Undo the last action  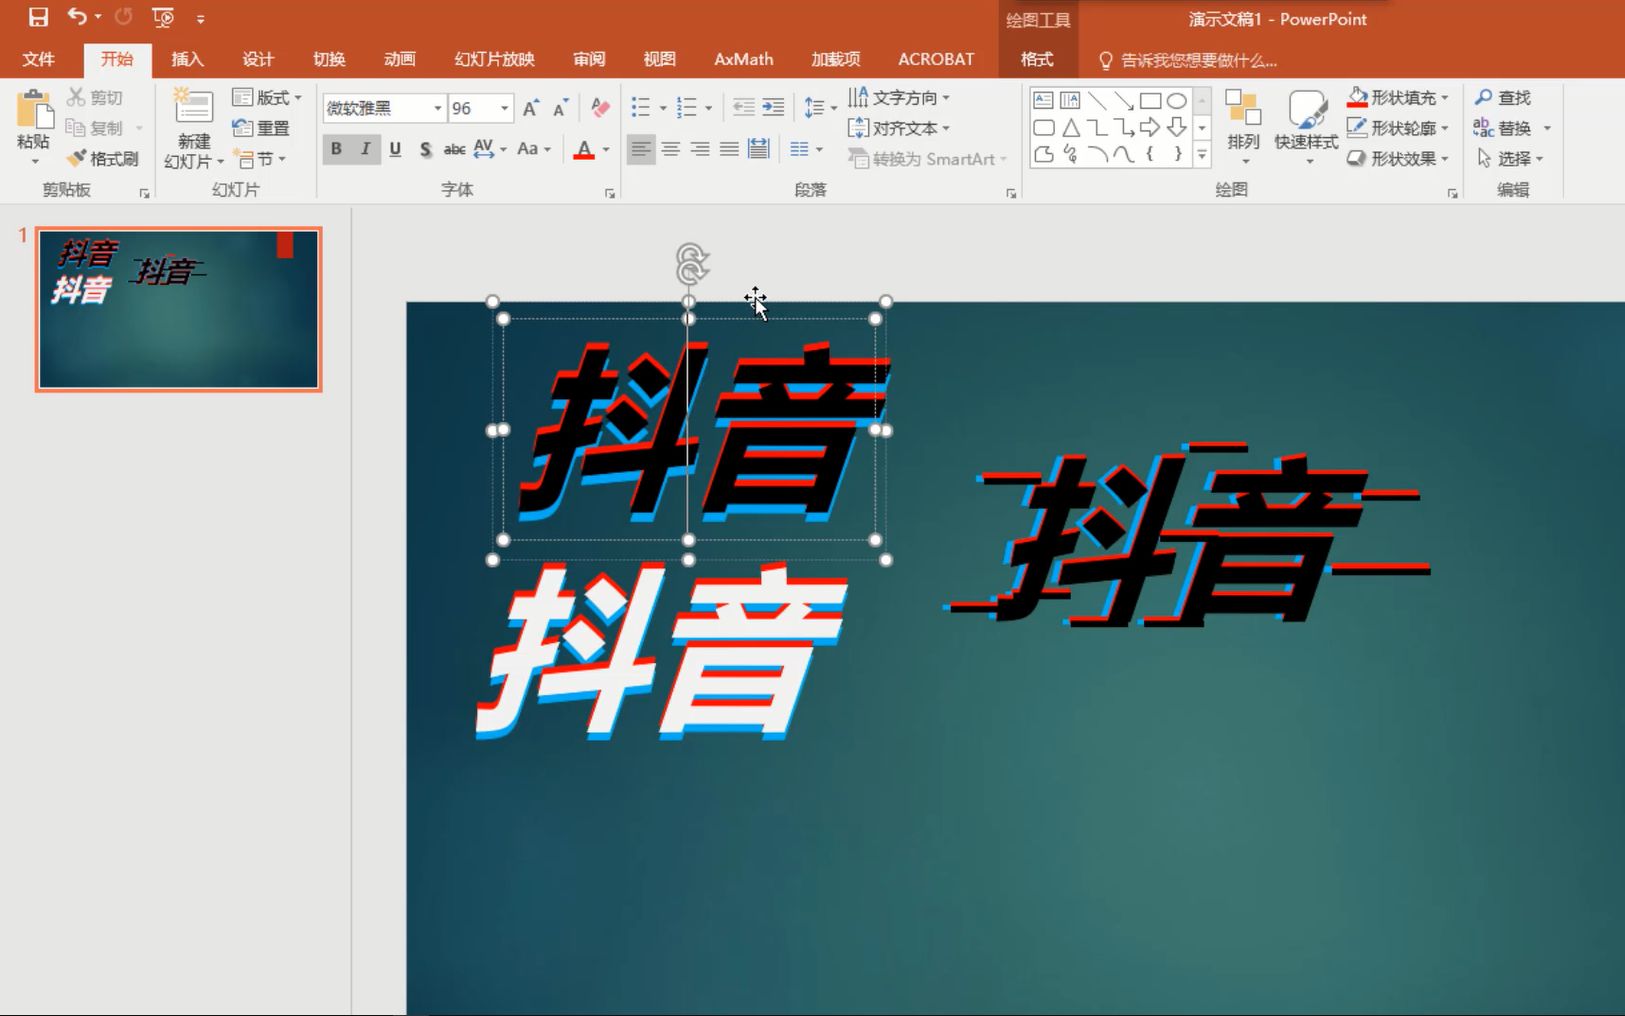coord(77,17)
